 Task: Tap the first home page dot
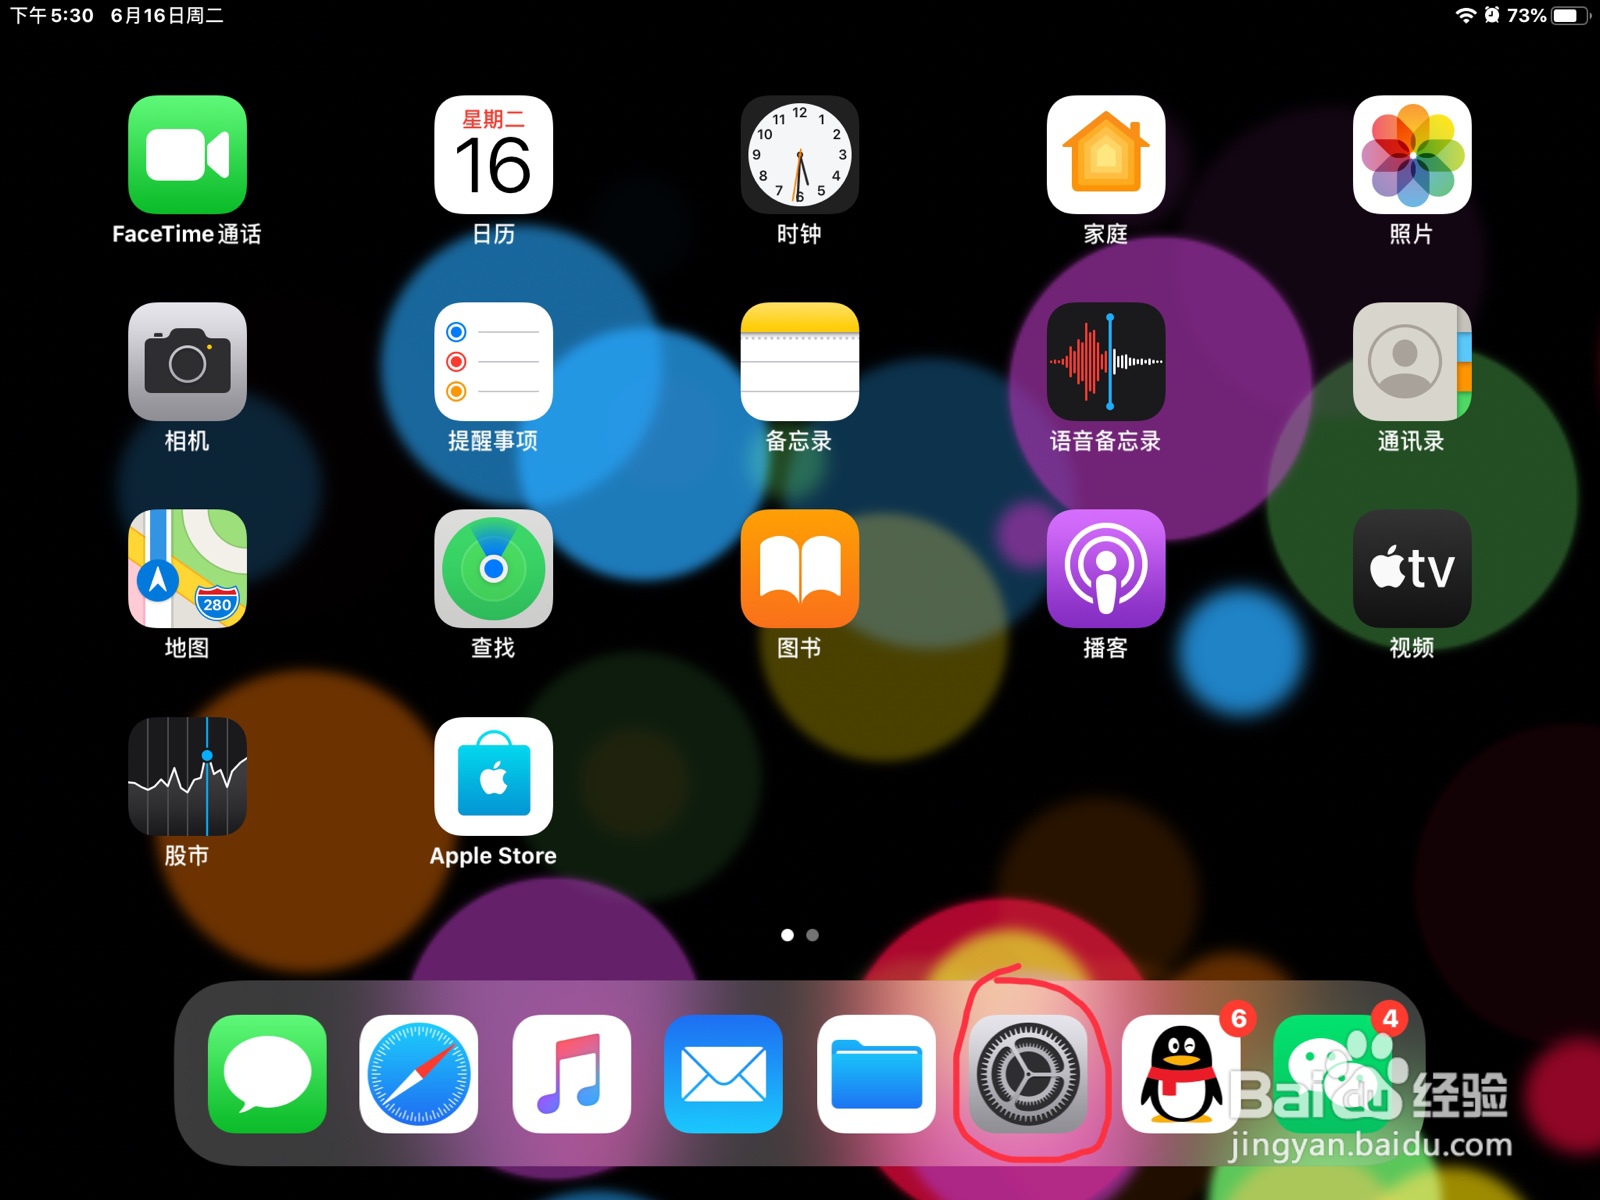click(787, 935)
